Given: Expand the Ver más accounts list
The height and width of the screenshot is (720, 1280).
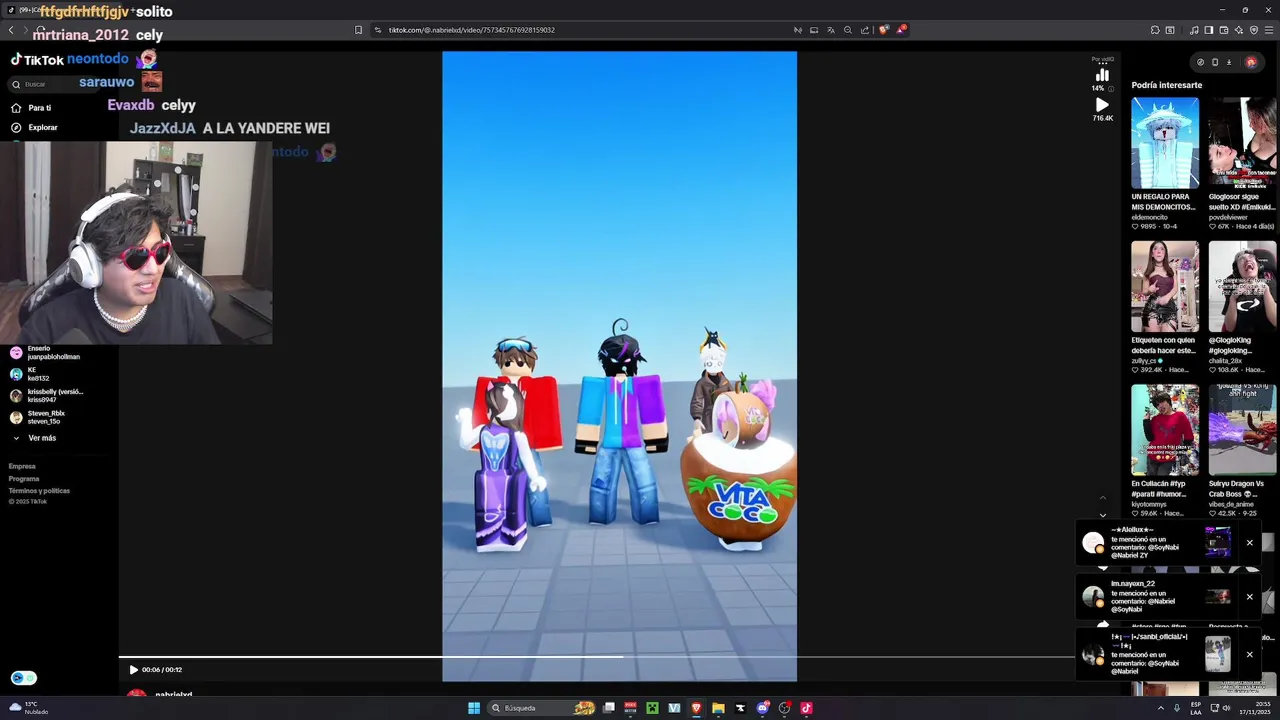Looking at the screenshot, I should point(34,438).
